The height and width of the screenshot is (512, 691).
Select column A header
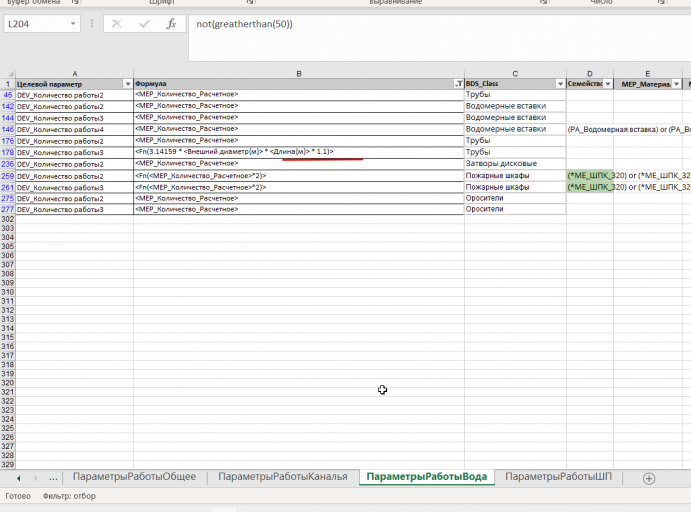coord(74,74)
